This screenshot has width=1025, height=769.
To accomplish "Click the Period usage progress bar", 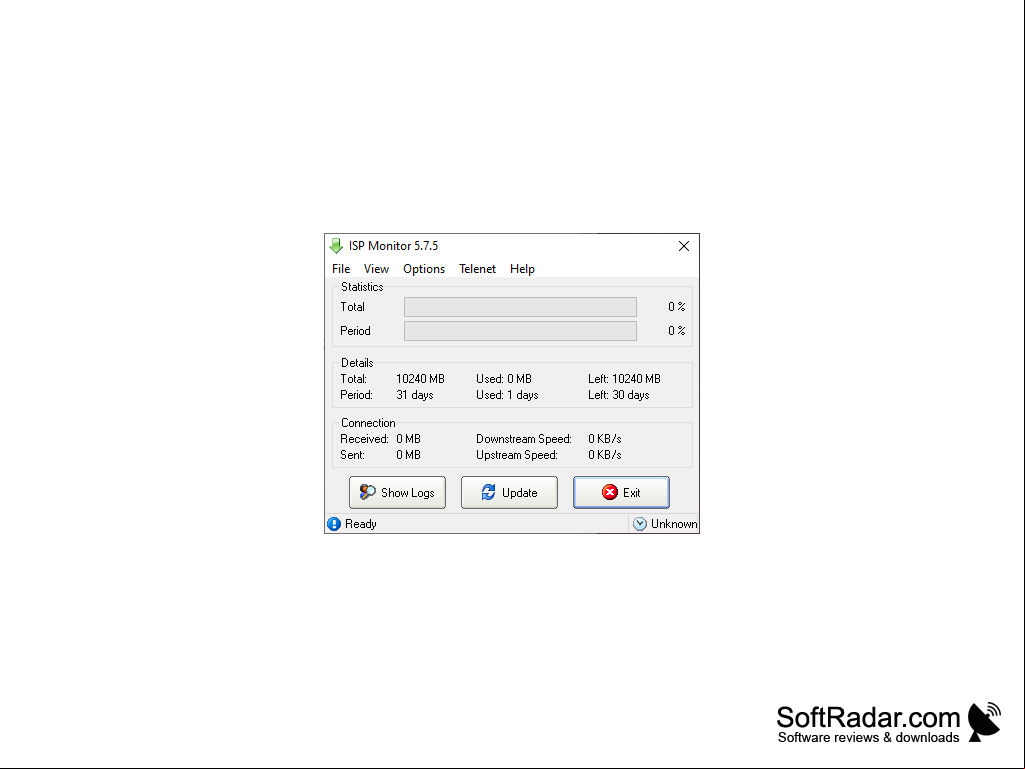I will tap(520, 331).
